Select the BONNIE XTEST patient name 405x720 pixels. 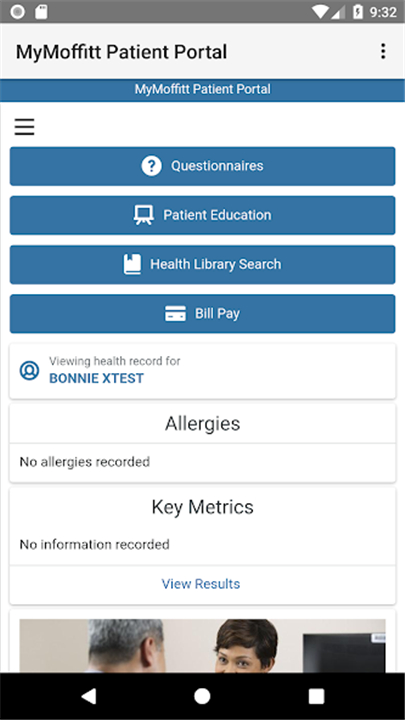click(x=96, y=378)
